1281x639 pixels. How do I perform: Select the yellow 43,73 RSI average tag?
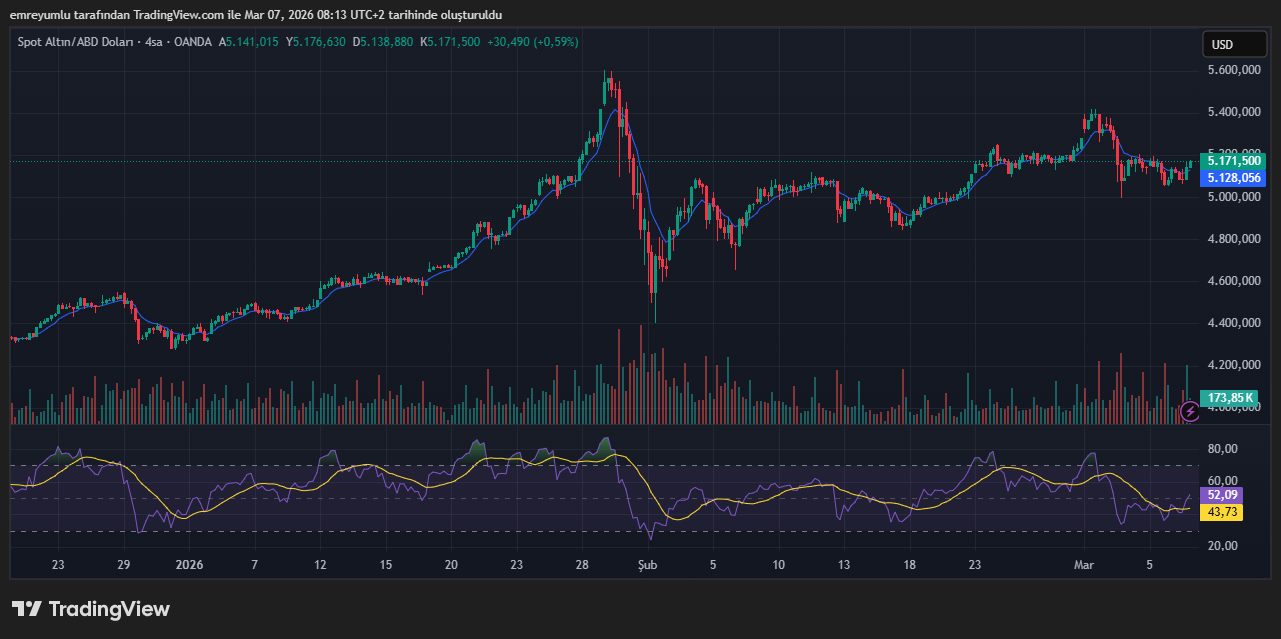click(x=1224, y=512)
